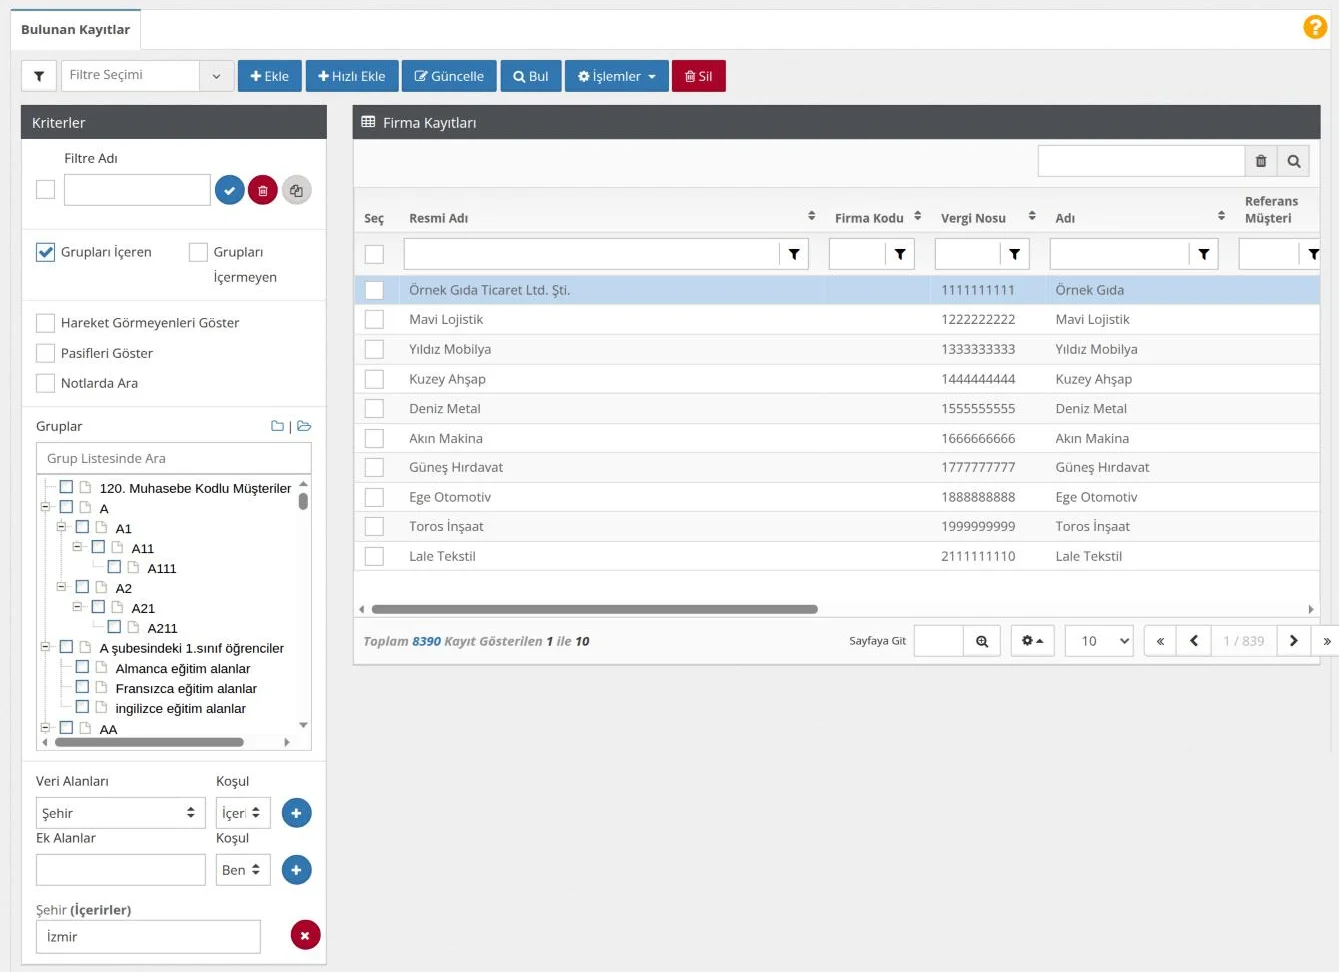This screenshot has width=1339, height=972.
Task: Delete filter with the red trash icon
Action: point(263,190)
